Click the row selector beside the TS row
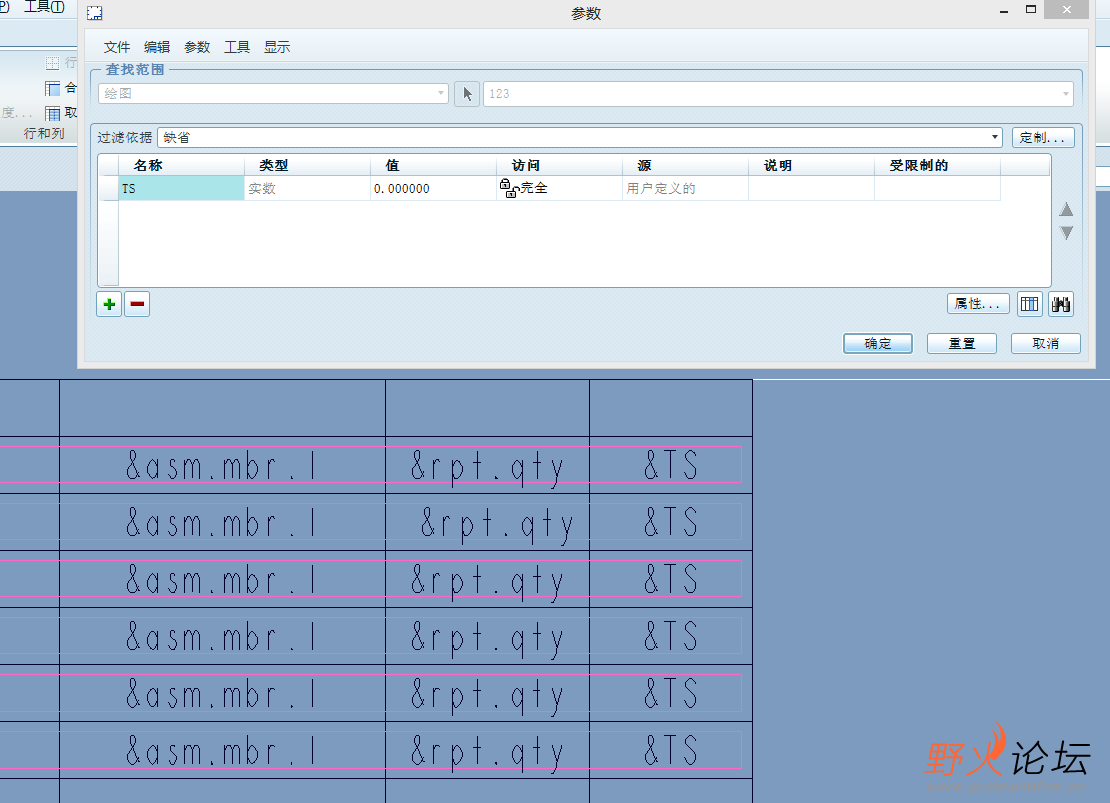The width and height of the screenshot is (1110, 803). [108, 188]
